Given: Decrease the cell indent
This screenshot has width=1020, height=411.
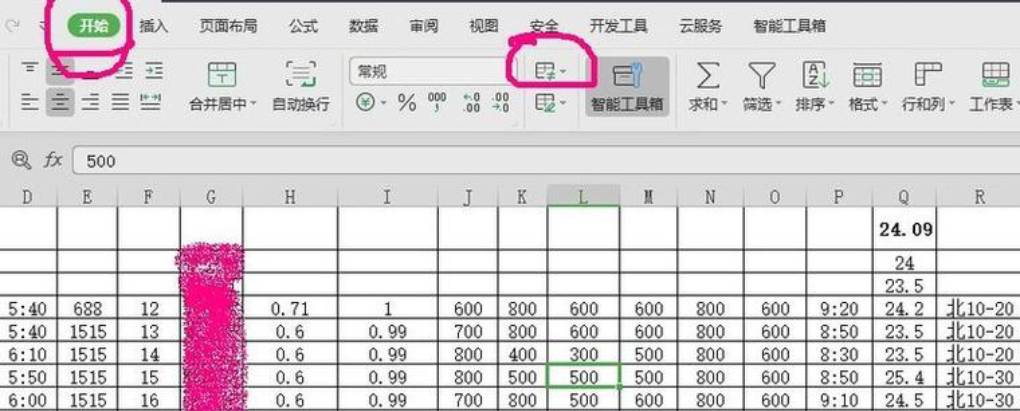Looking at the screenshot, I should tap(124, 70).
